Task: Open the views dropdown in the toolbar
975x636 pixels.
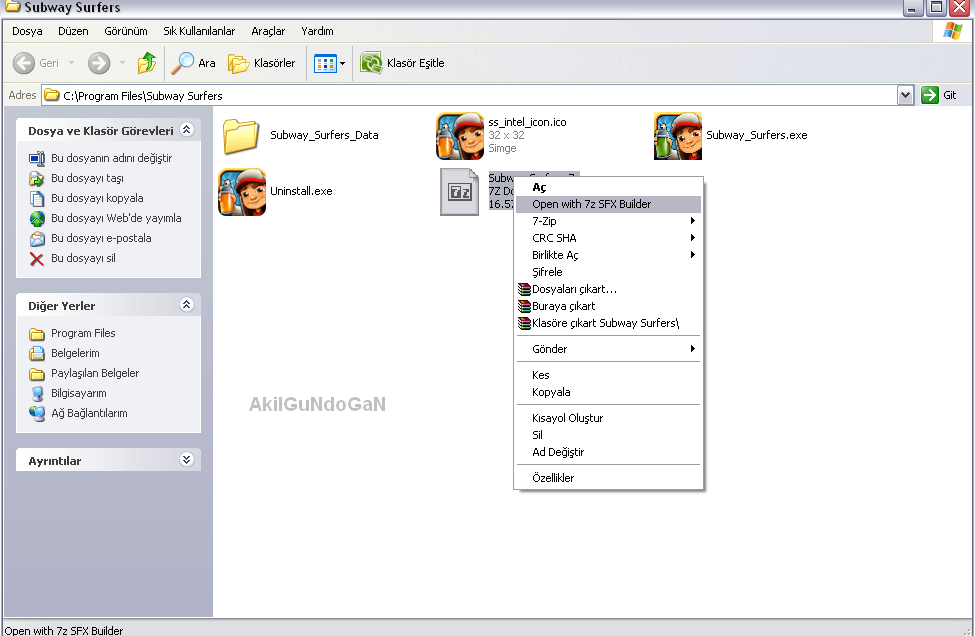Action: click(x=341, y=64)
